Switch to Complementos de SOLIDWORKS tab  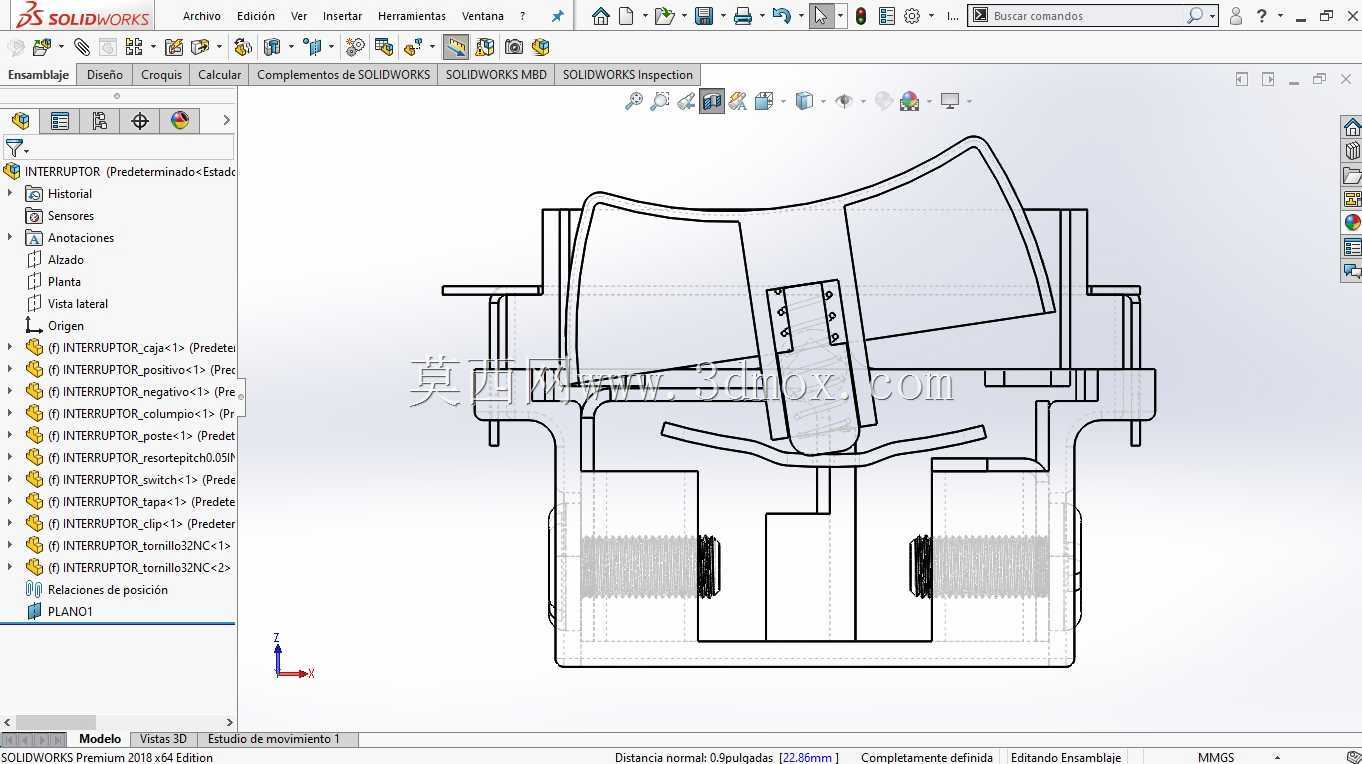343,74
